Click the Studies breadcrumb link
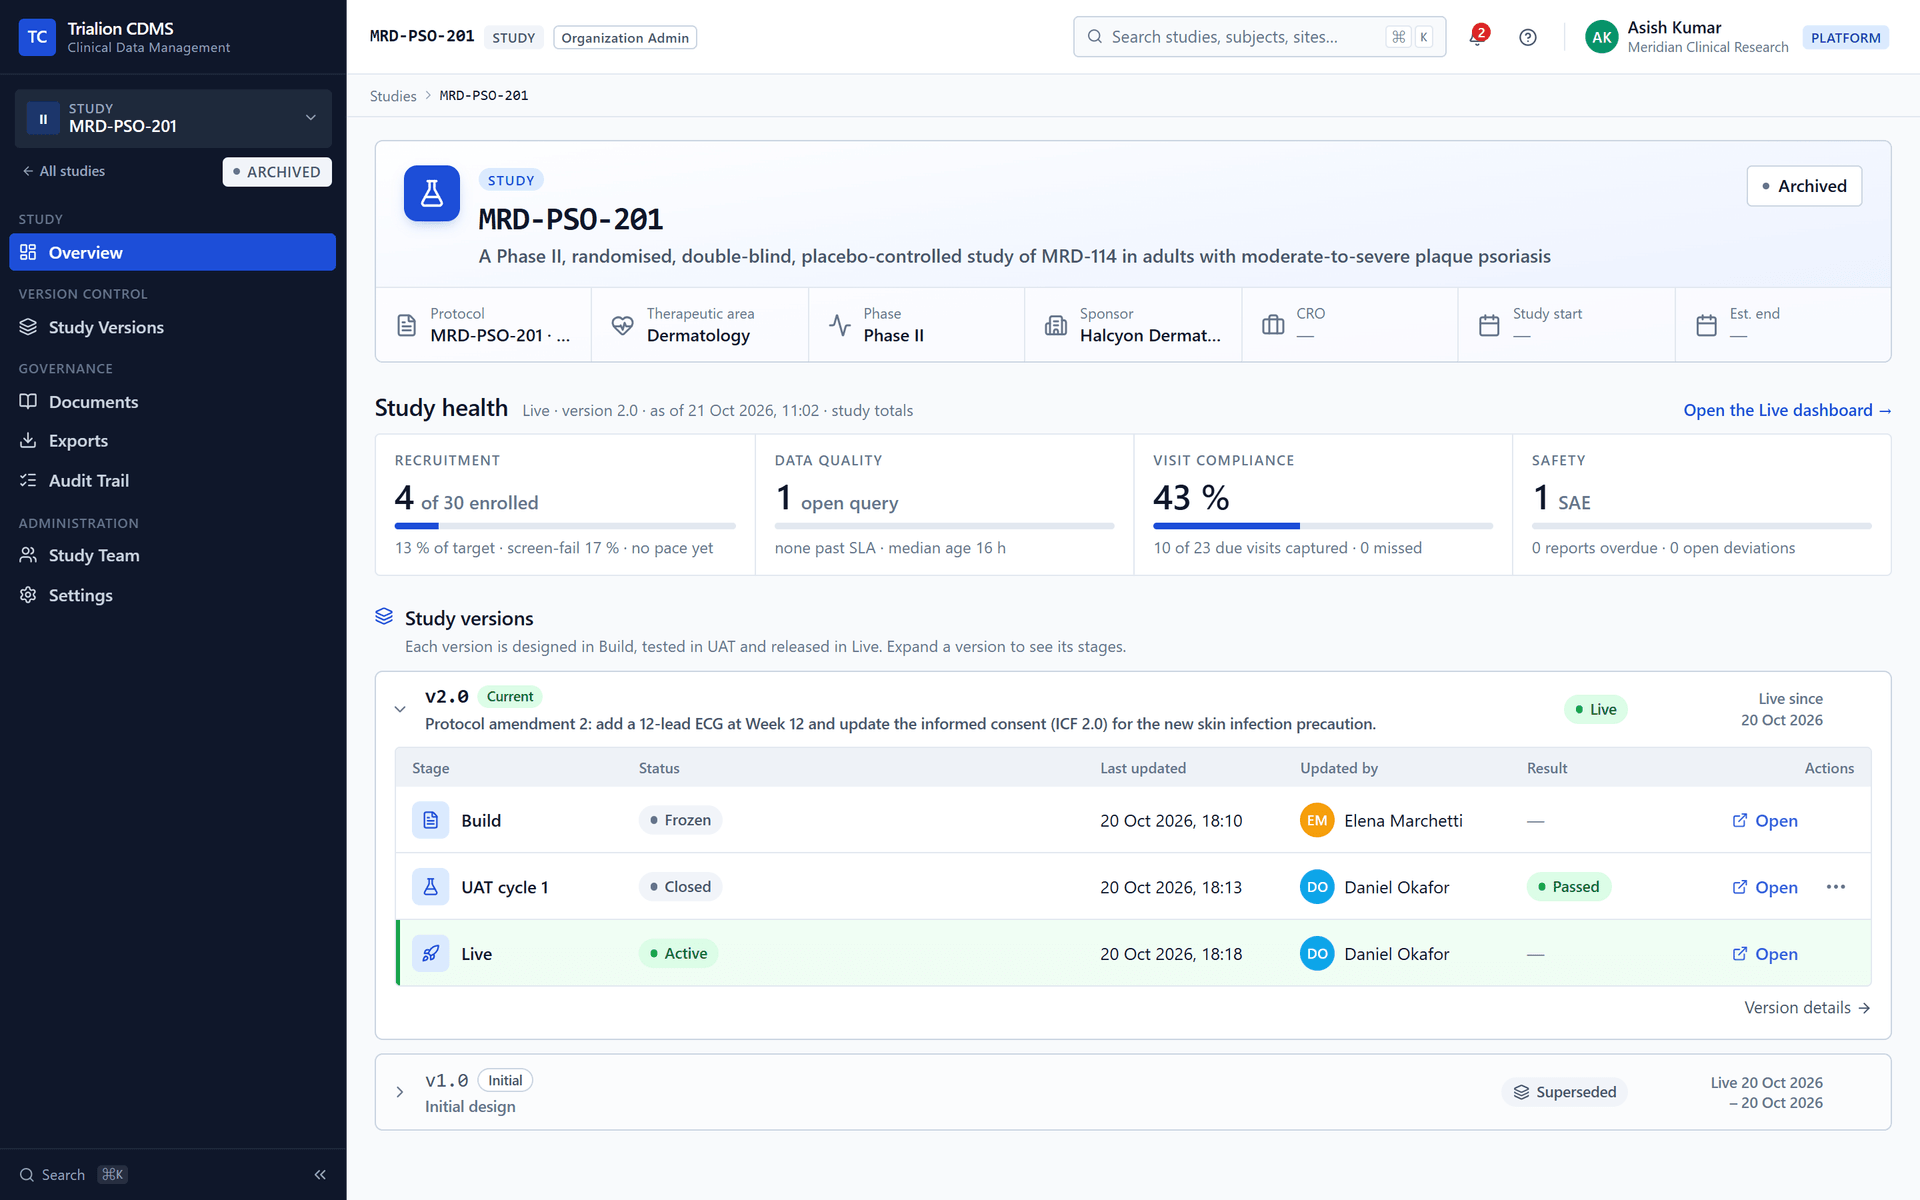 [x=393, y=96]
